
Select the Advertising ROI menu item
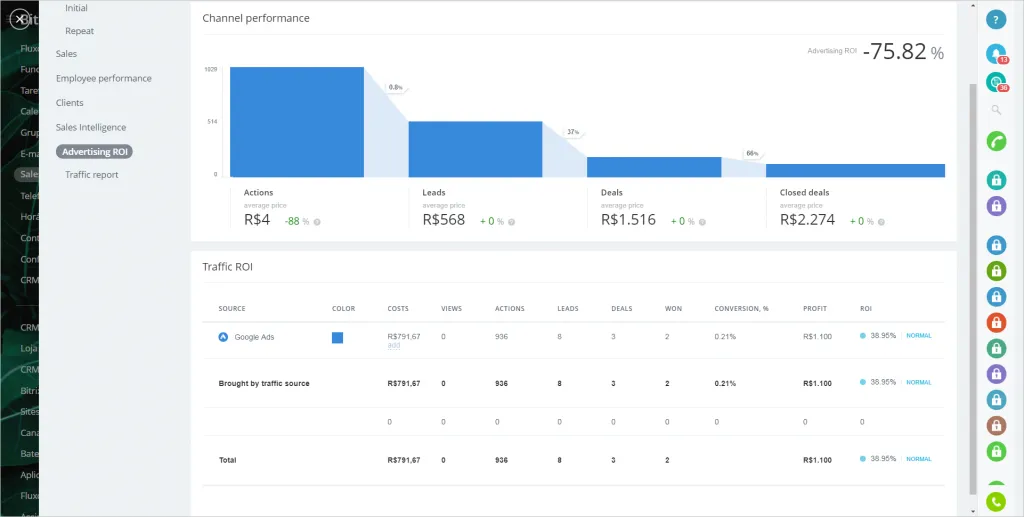[95, 151]
